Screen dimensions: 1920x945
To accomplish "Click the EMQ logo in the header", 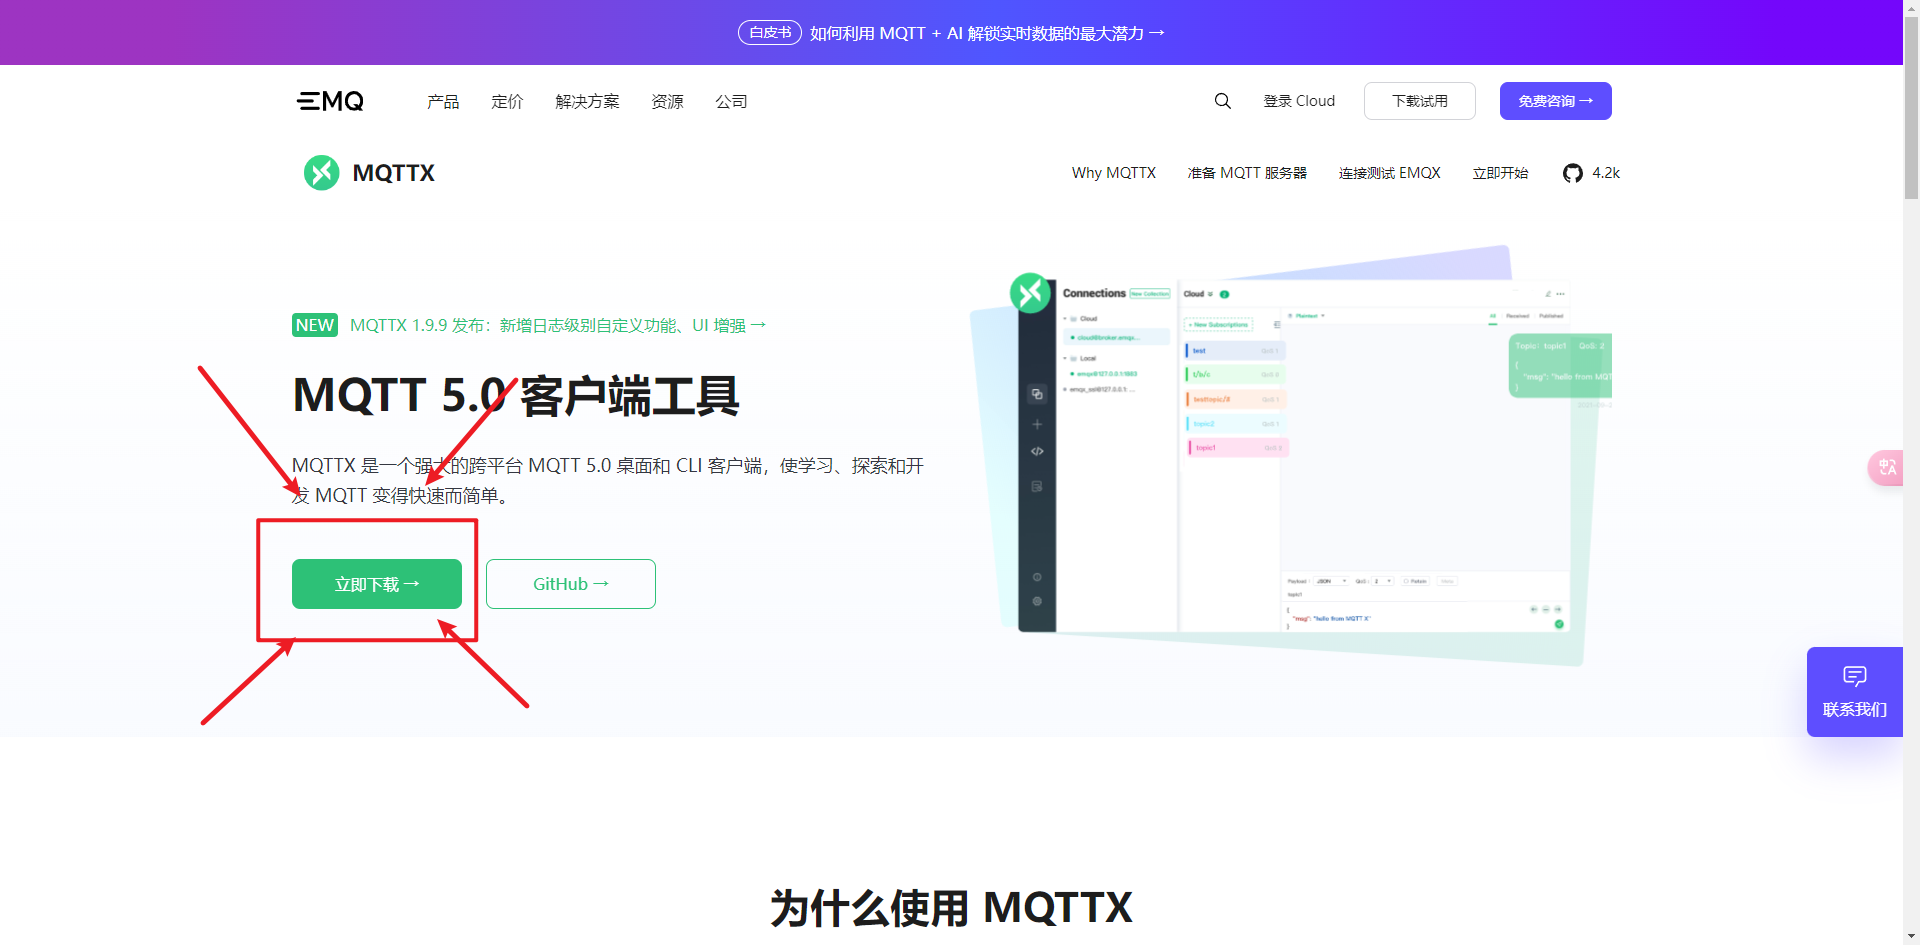I will pos(330,101).
